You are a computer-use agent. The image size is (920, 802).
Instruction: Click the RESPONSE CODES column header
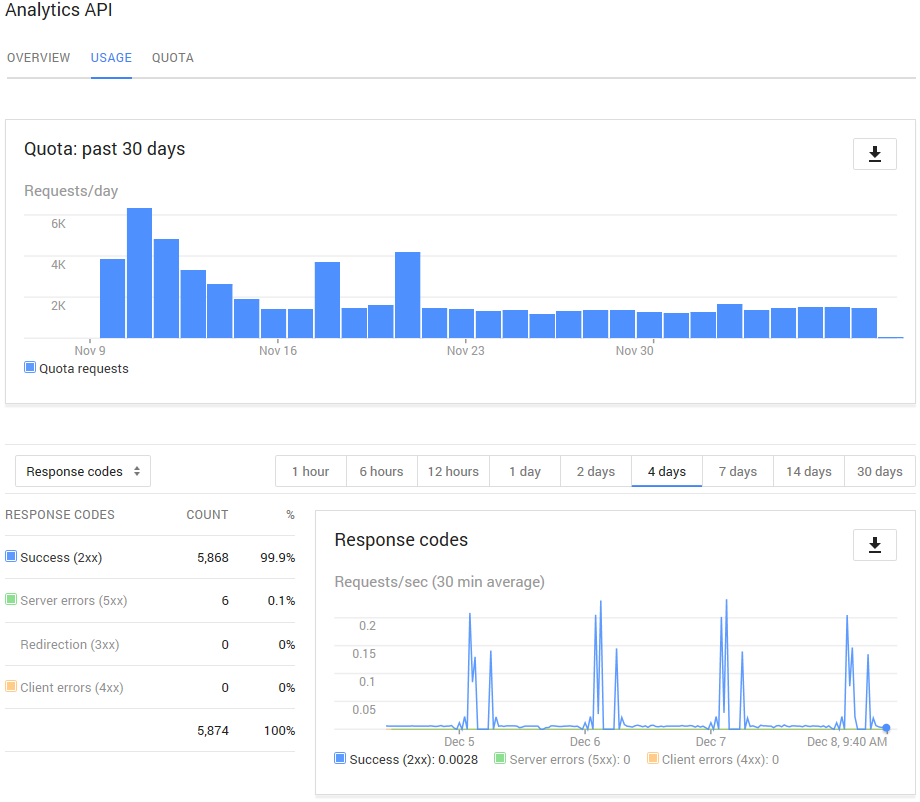click(60, 515)
